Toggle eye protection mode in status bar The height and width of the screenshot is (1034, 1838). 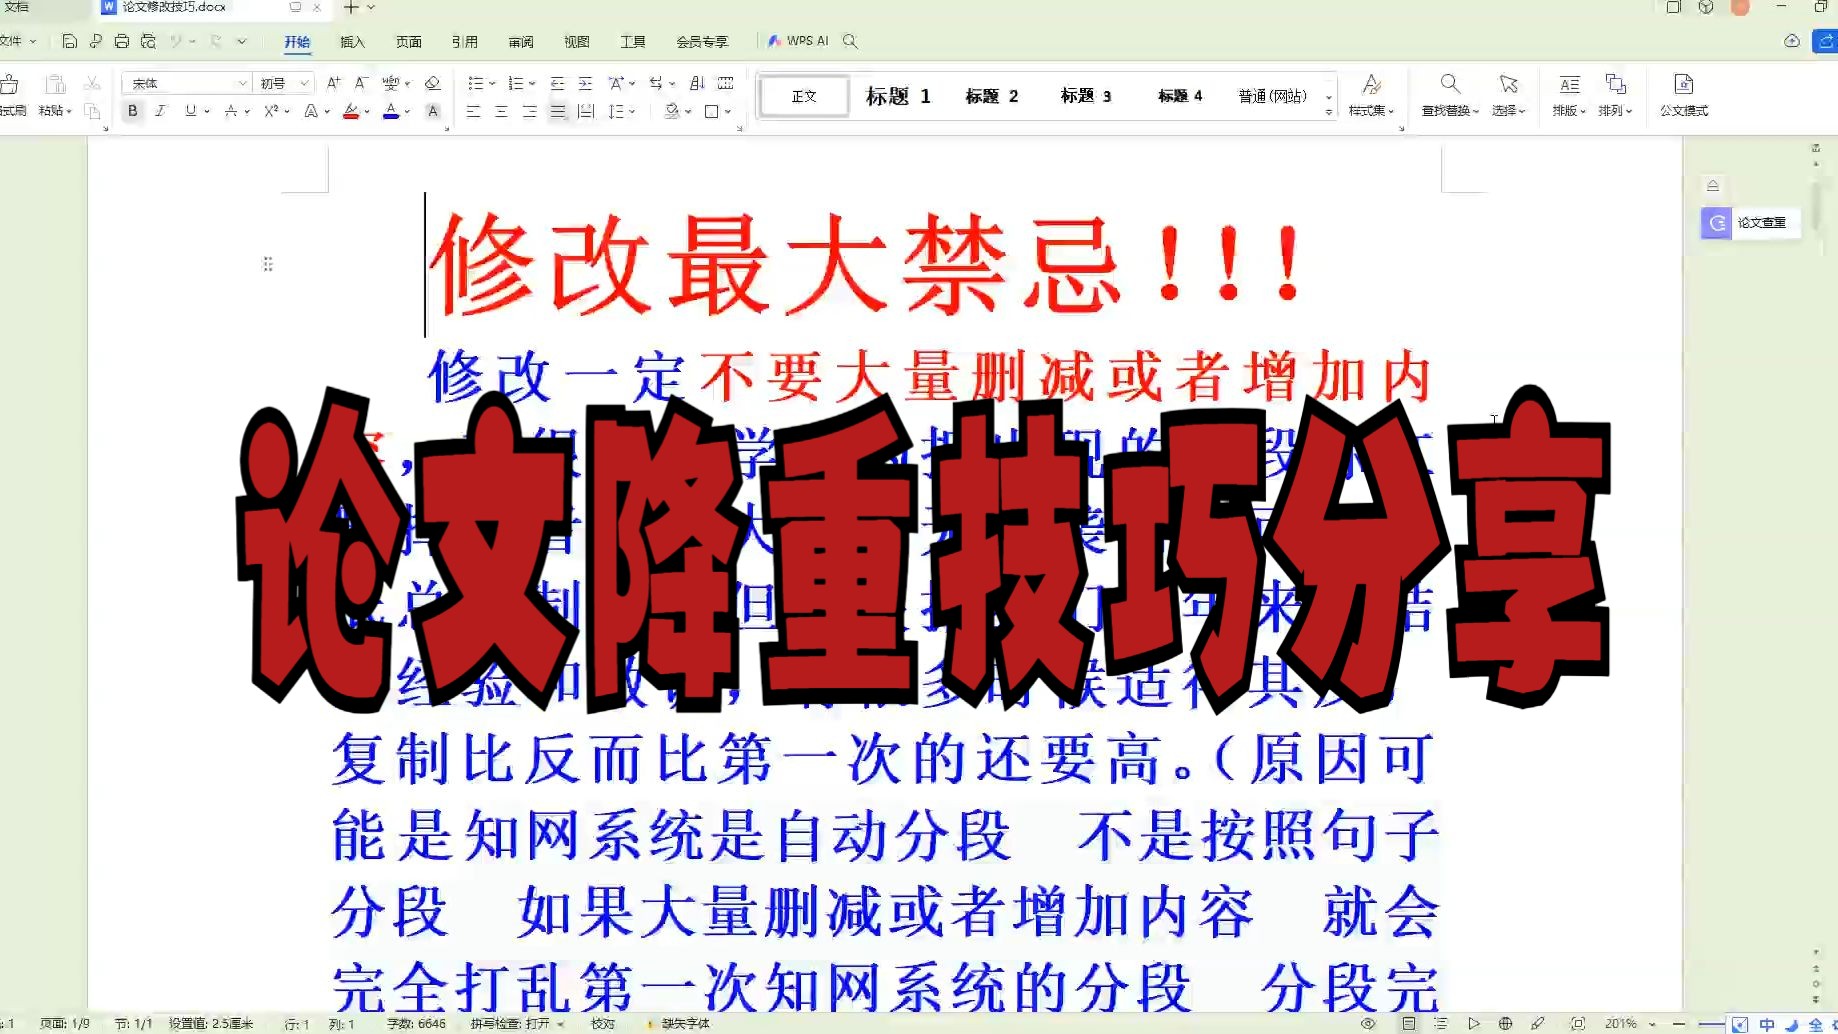[x=1368, y=1023]
